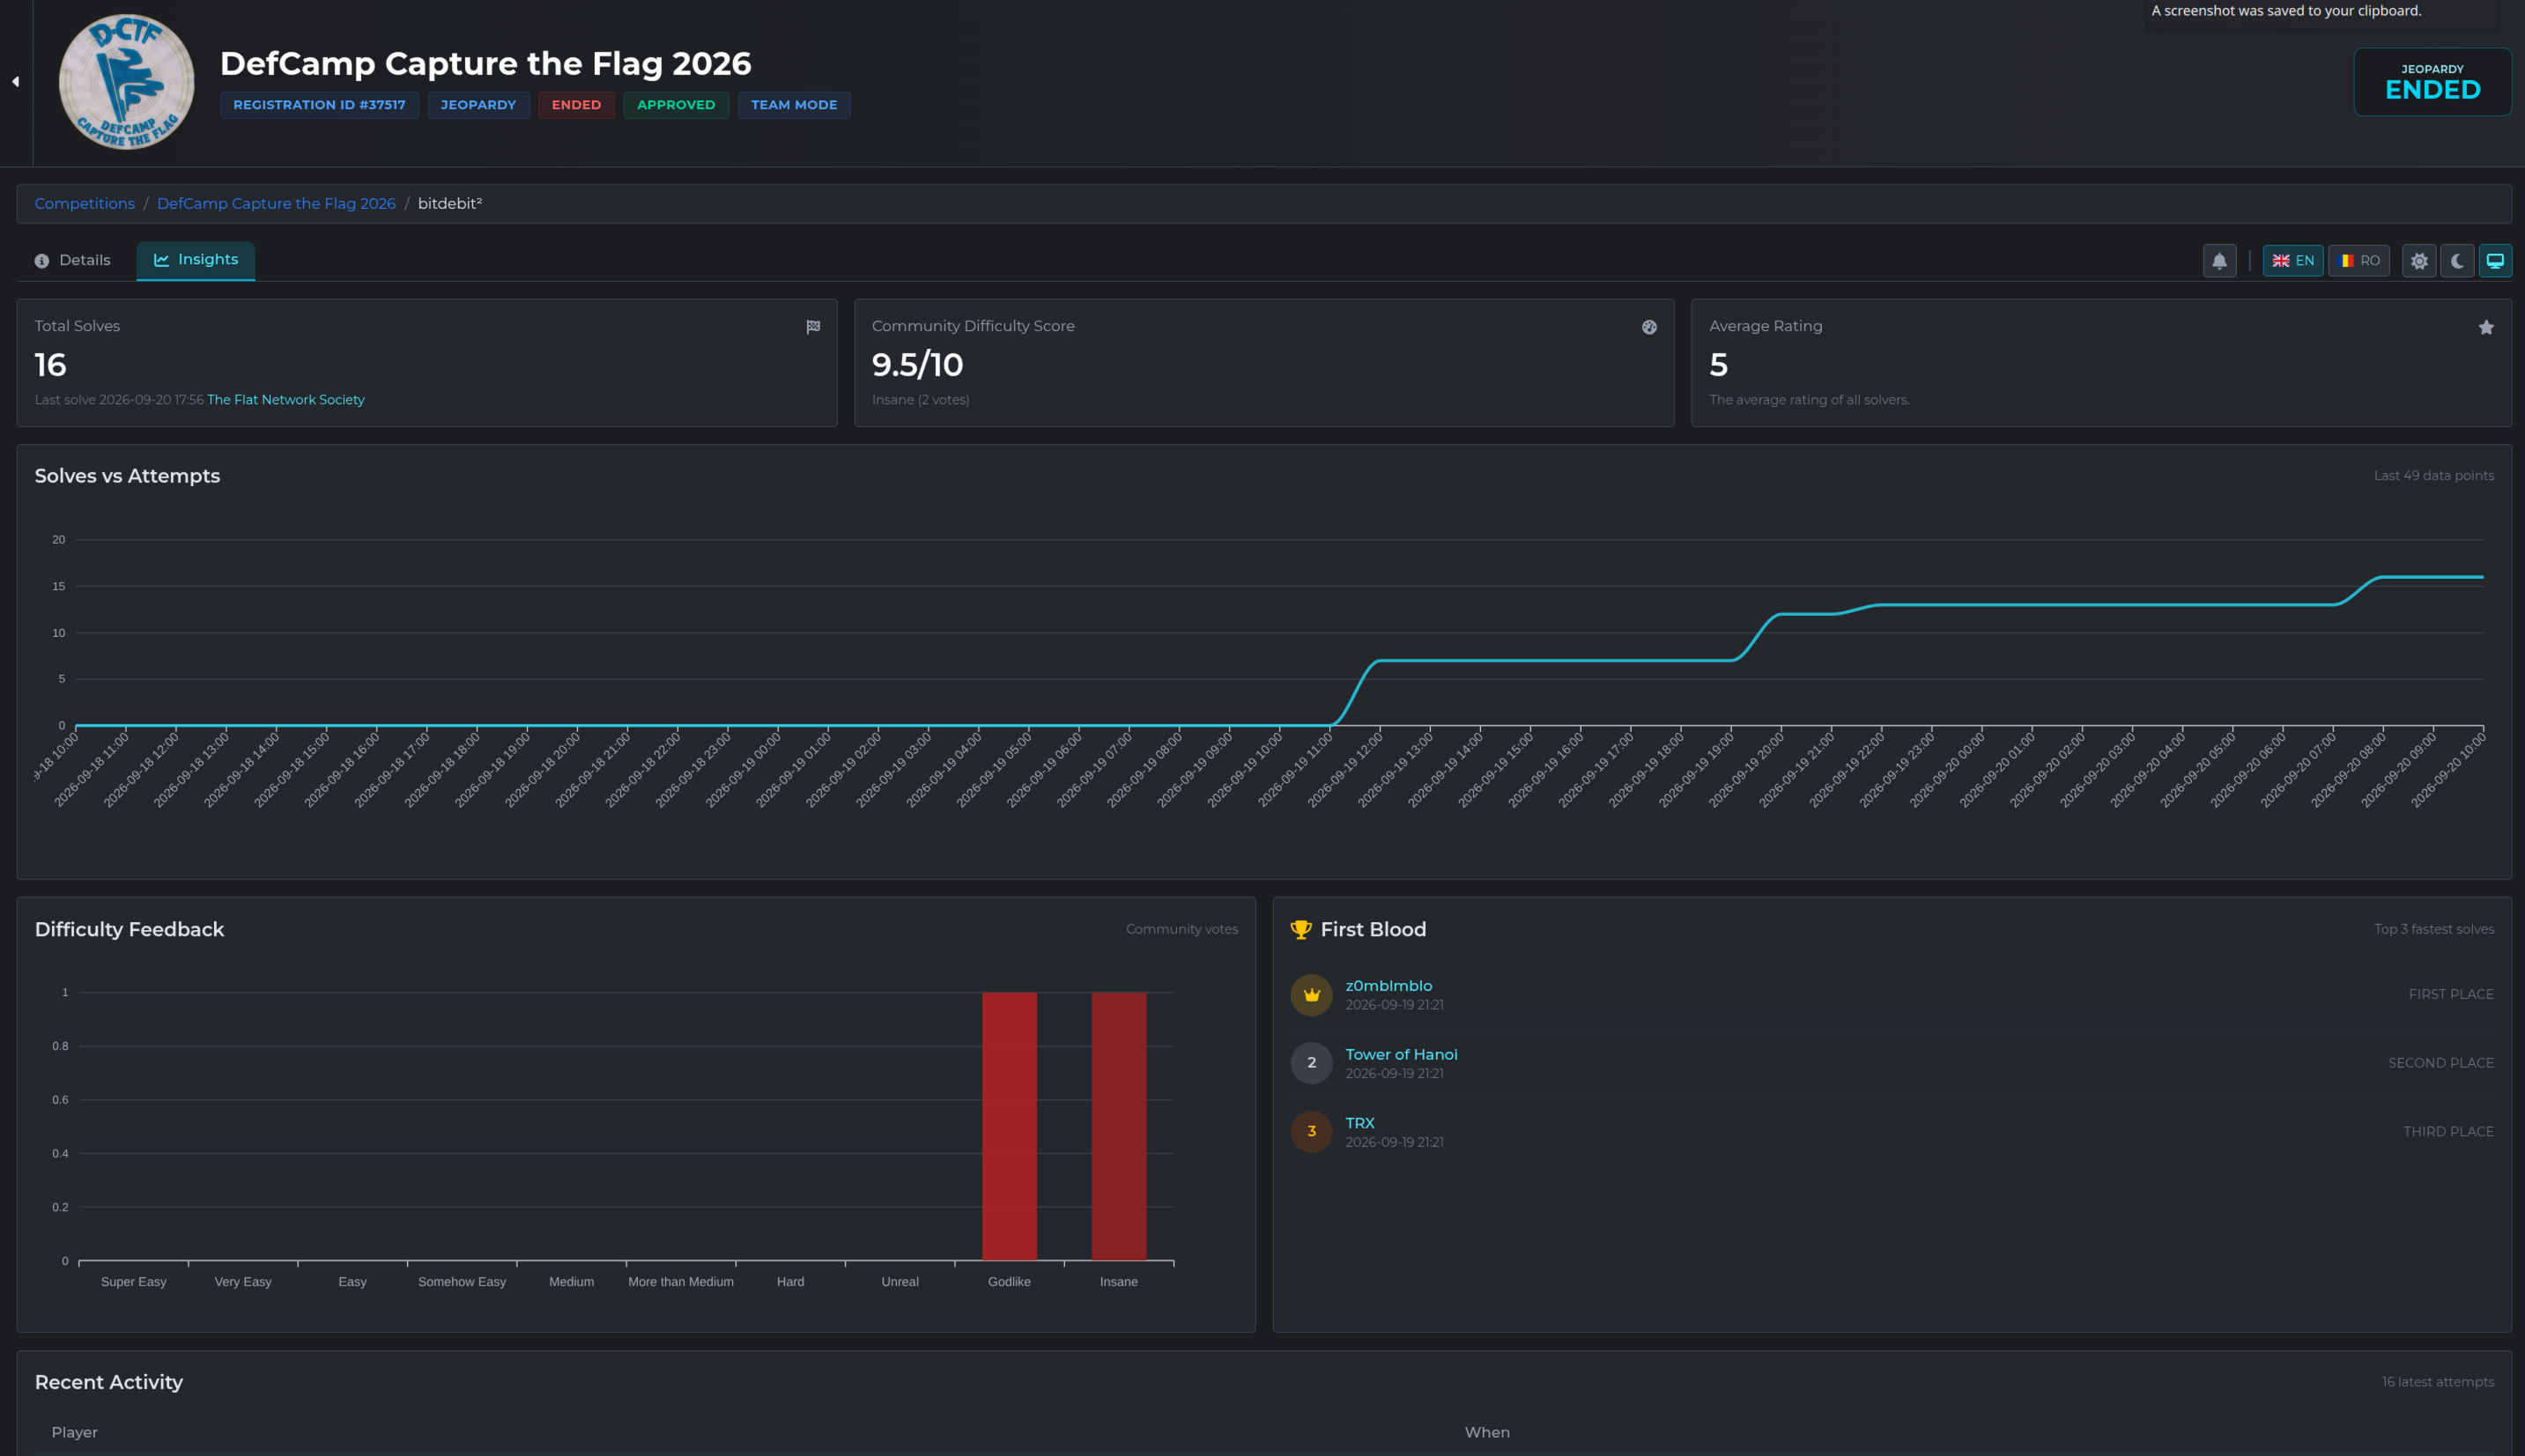Click the gauge icon in Community Difficulty Score
The image size is (2525, 1456).
[1649, 327]
